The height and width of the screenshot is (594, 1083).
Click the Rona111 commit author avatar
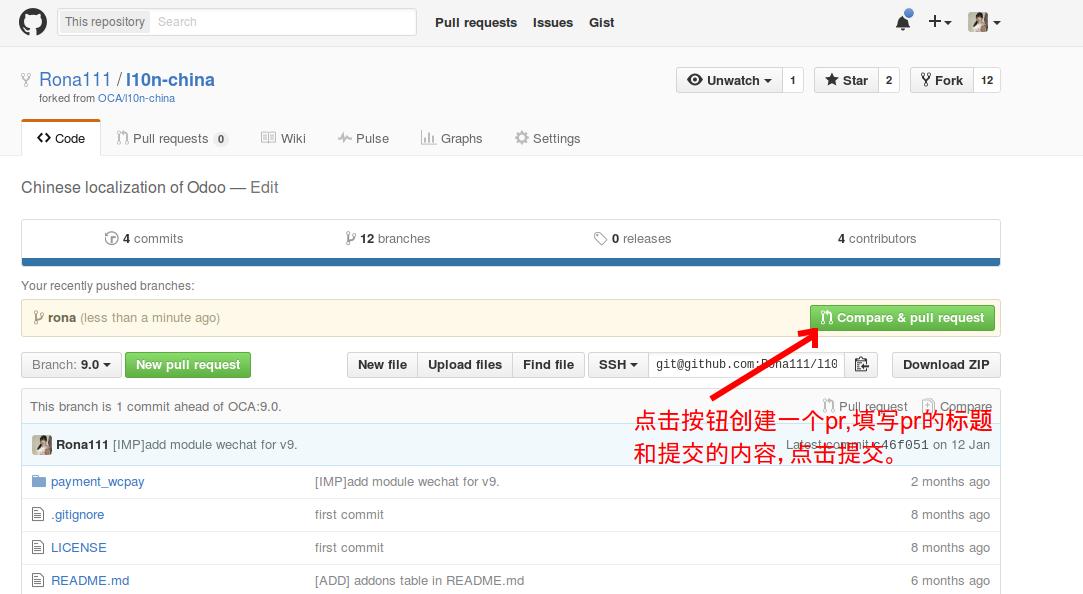42,445
